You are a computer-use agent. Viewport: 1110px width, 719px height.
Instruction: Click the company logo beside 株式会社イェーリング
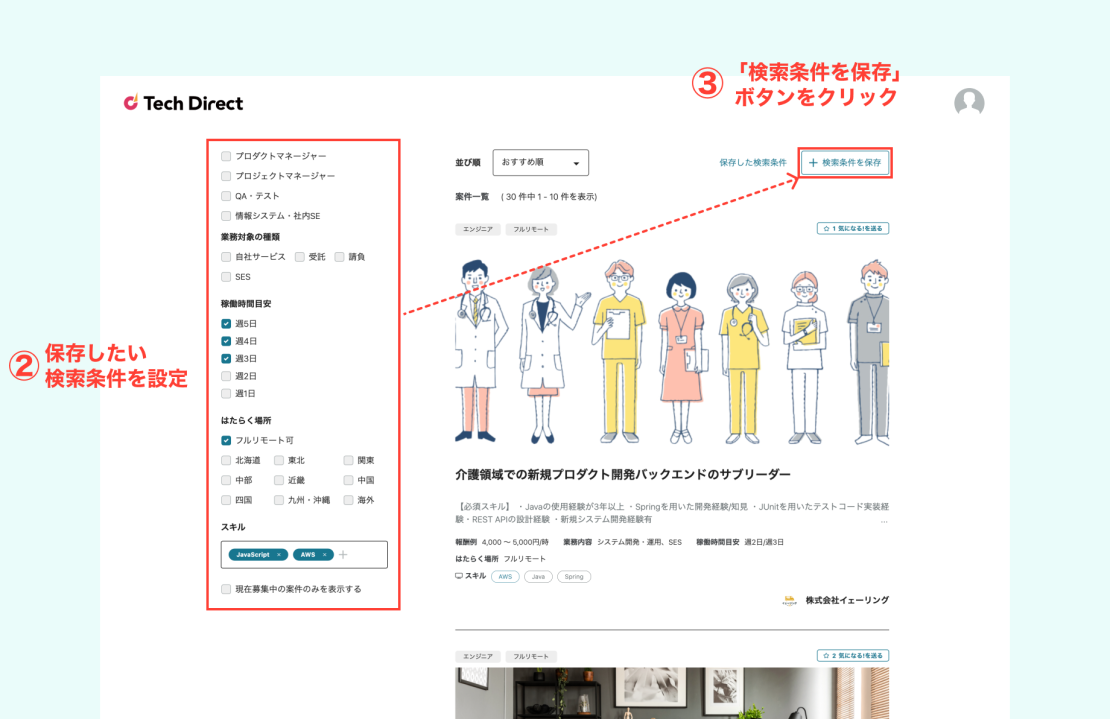click(x=789, y=600)
